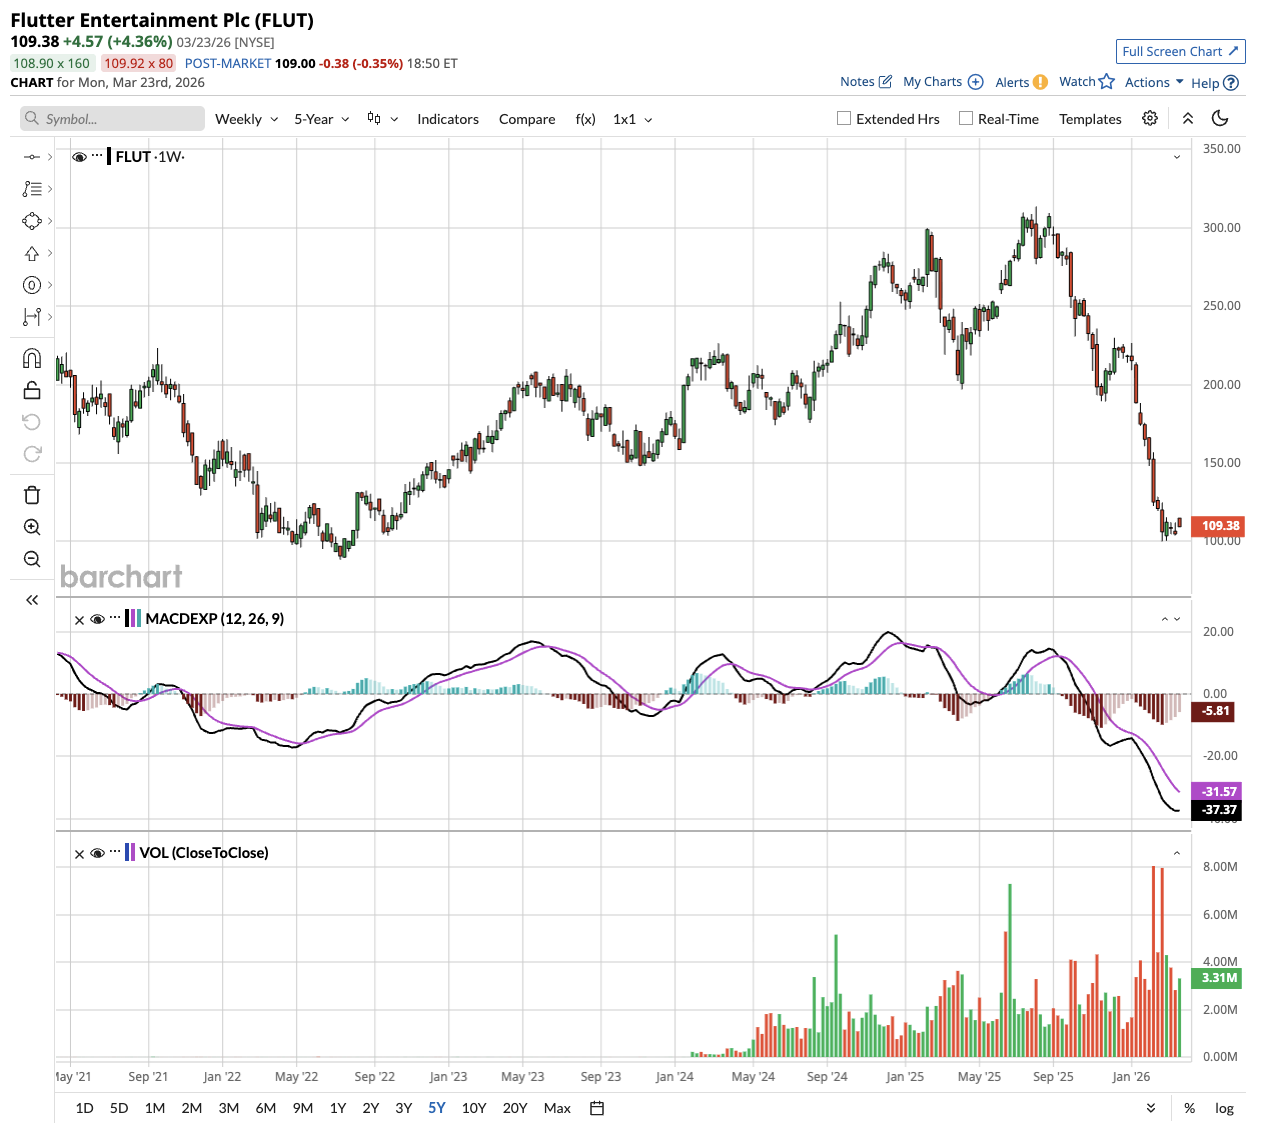Click the undo arrow in the drawing toolbar
This screenshot has height=1138, width=1288.
(32, 422)
